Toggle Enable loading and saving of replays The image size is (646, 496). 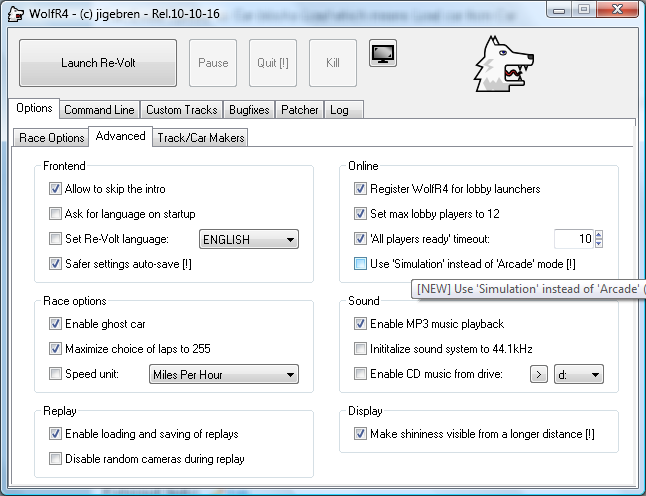coord(55,434)
